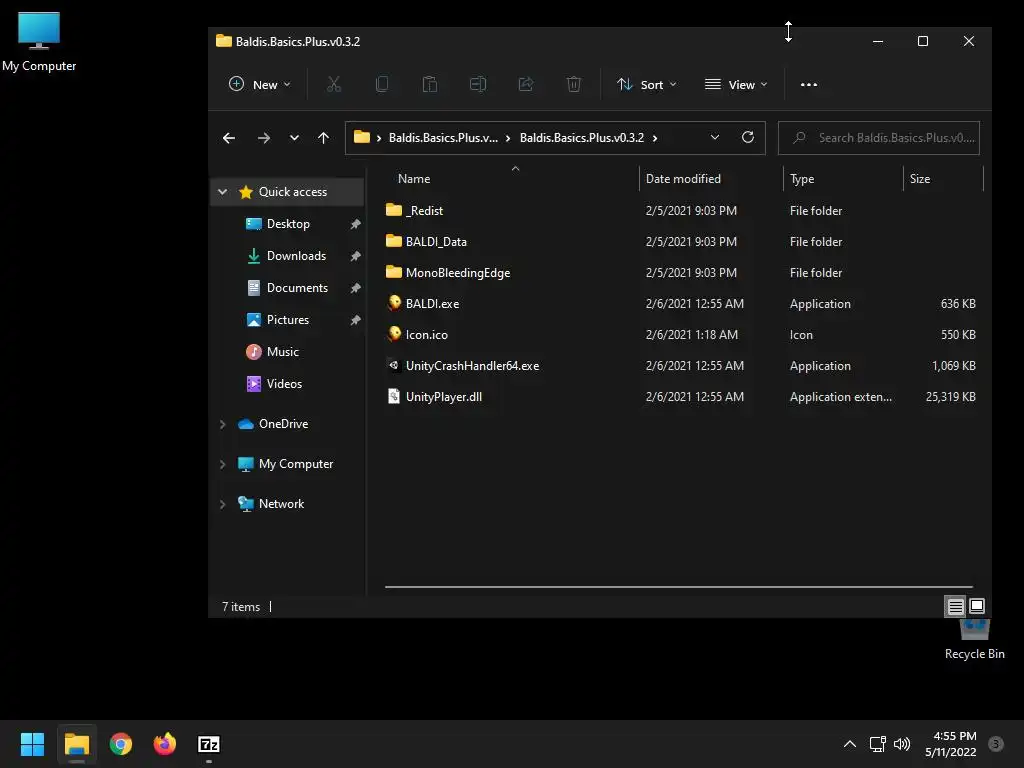The height and width of the screenshot is (768, 1024).
Task: Click the Copy icon in toolbar
Action: point(382,84)
